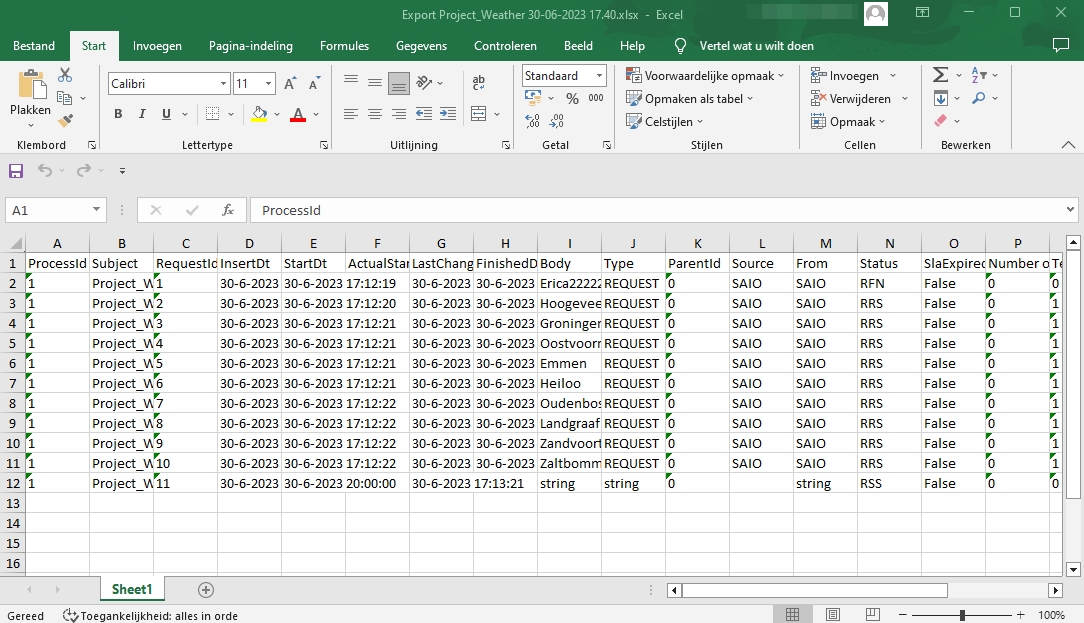Expand the Standaard number format dropdown

[x=599, y=76]
